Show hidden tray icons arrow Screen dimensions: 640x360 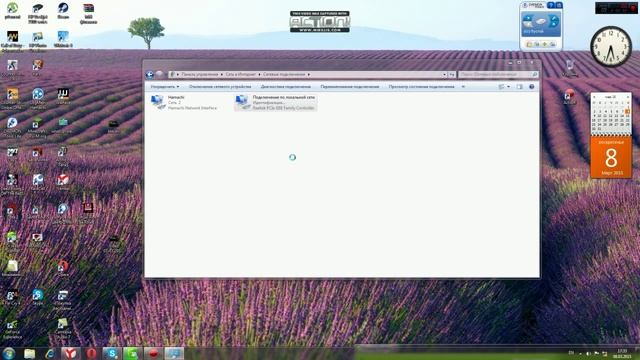580,353
